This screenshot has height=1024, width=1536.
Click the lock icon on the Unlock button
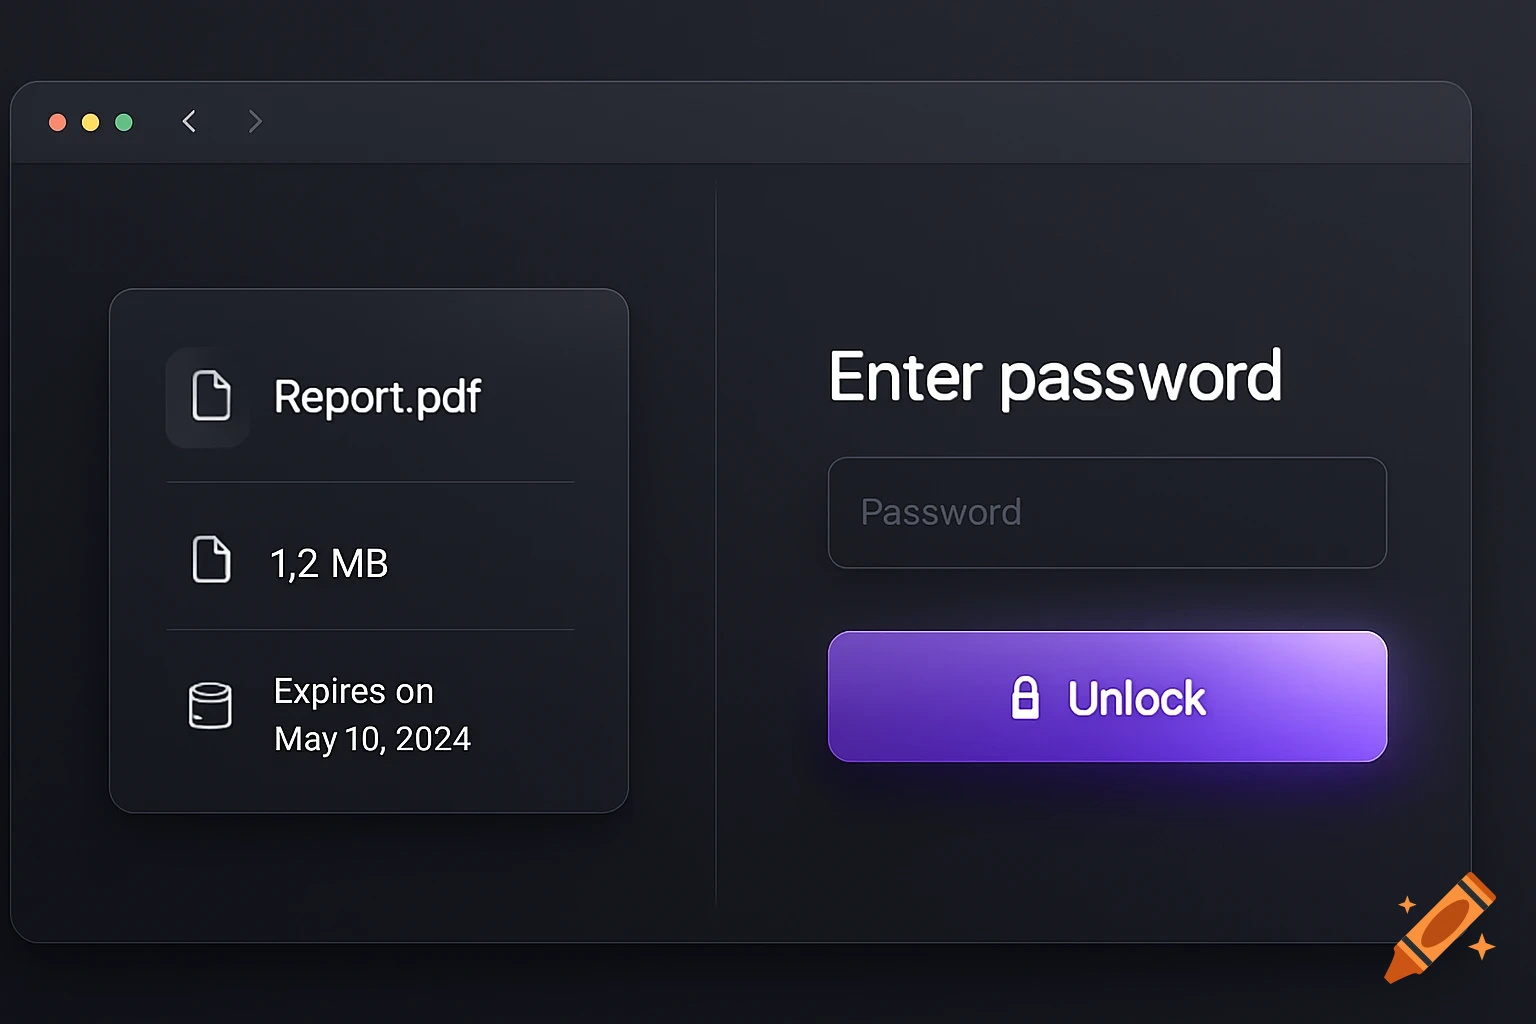[1026, 698]
